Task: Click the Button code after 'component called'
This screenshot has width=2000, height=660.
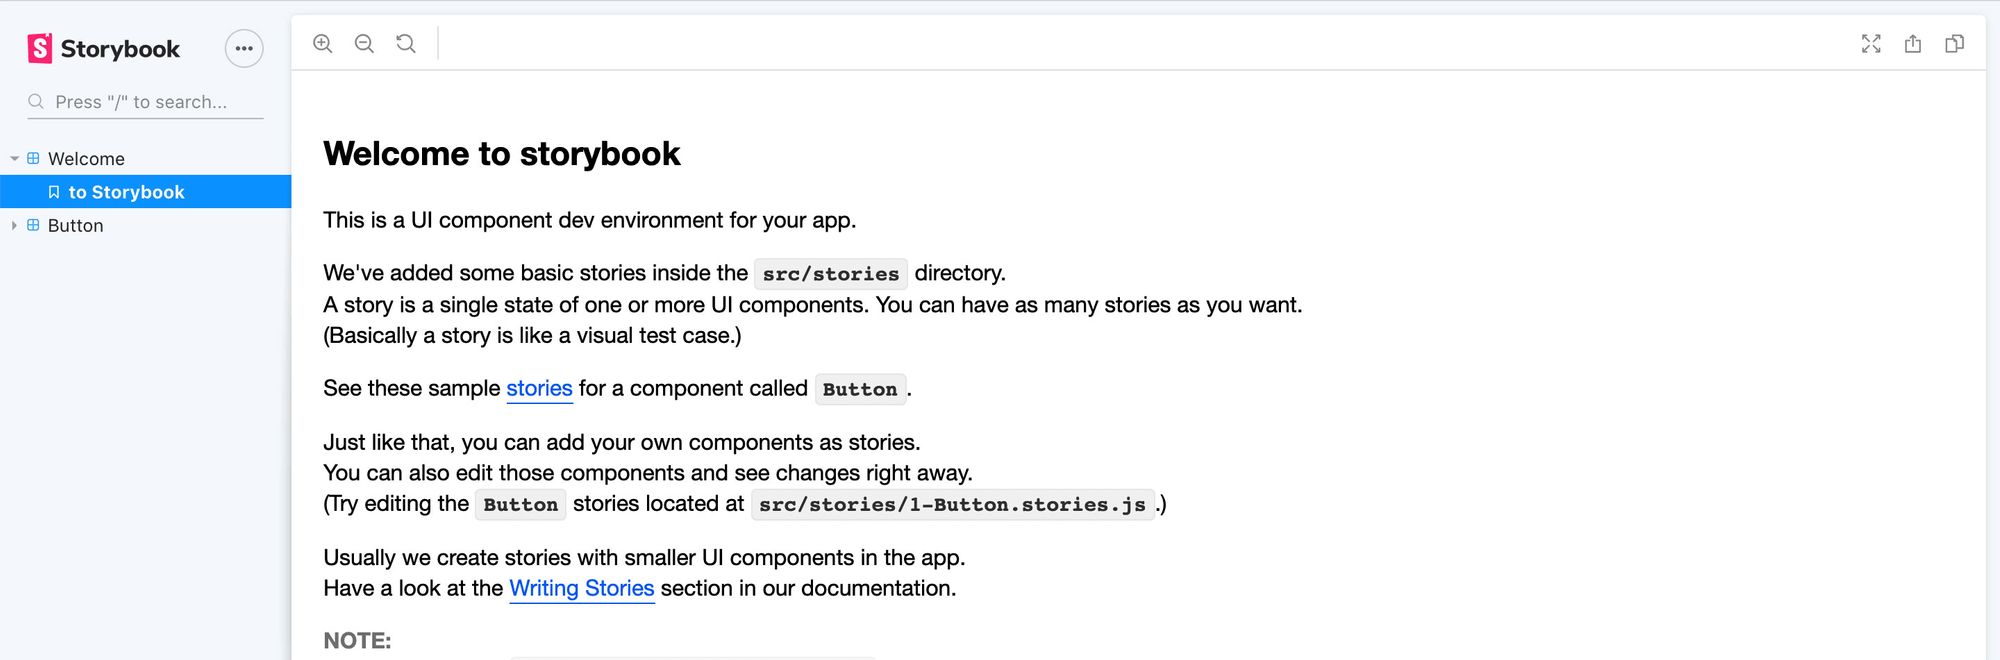Action: click(x=860, y=389)
